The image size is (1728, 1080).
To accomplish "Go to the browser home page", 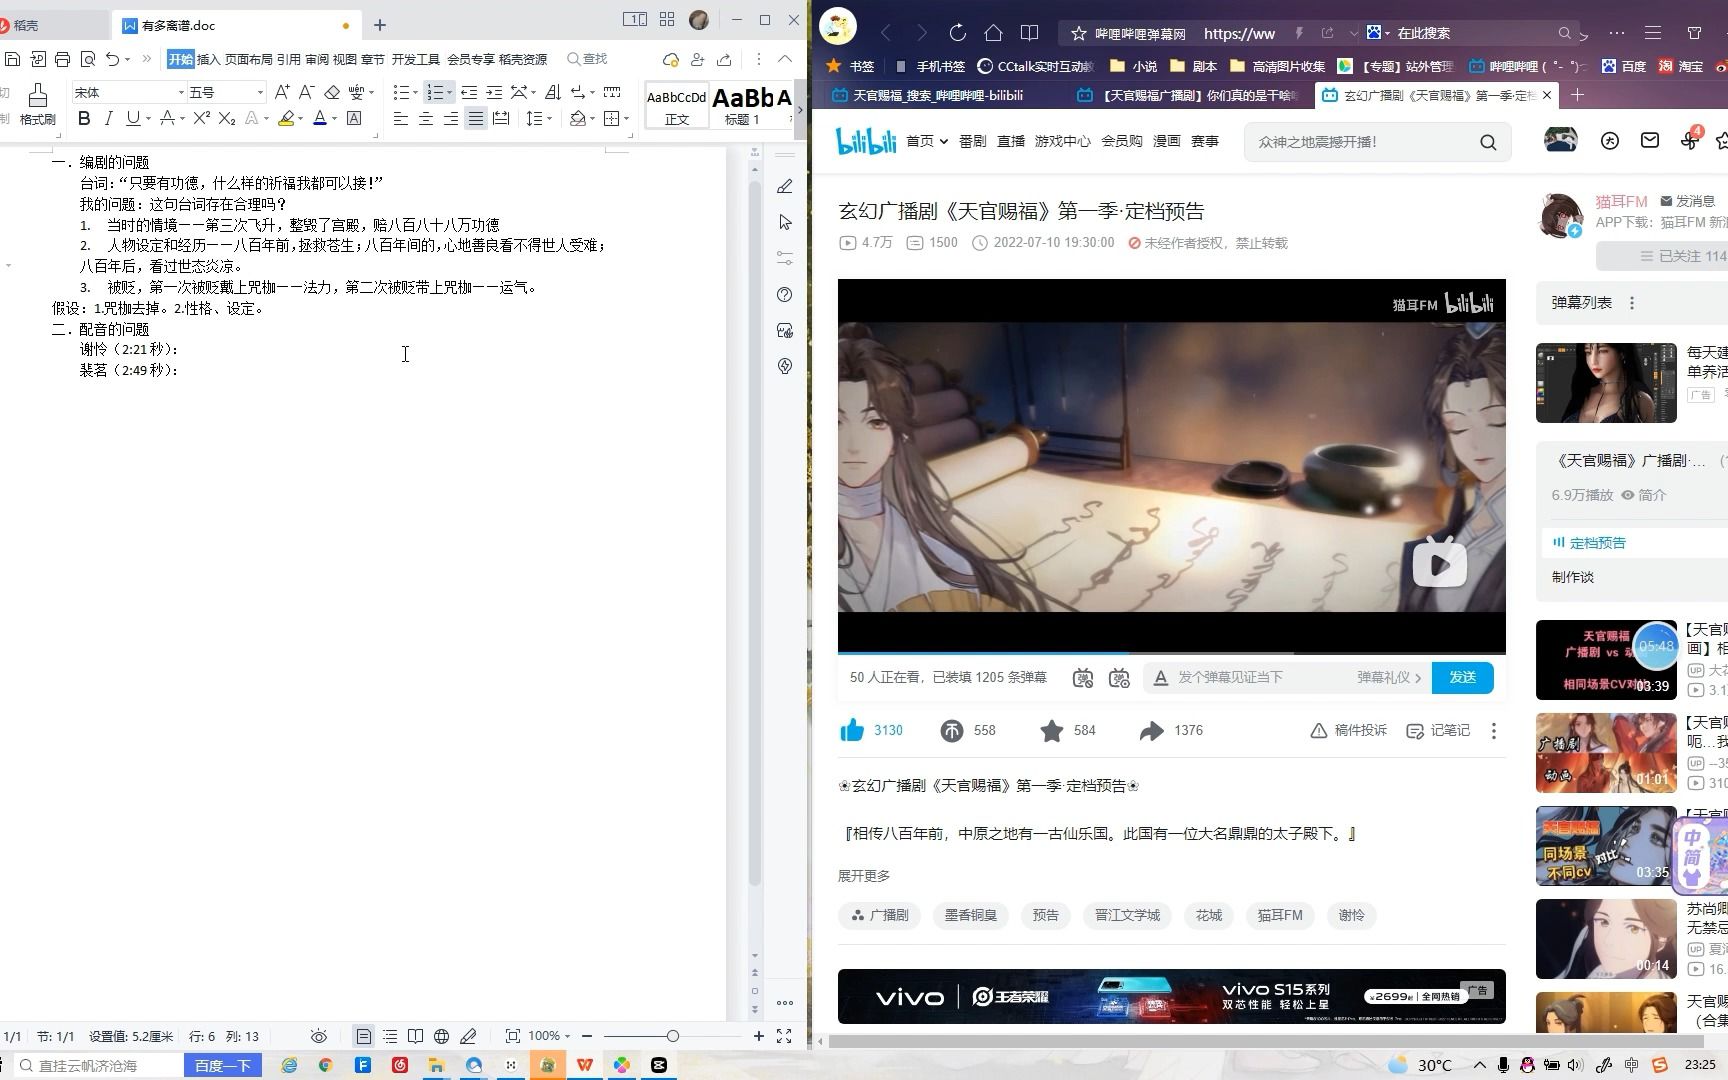I will [x=993, y=33].
